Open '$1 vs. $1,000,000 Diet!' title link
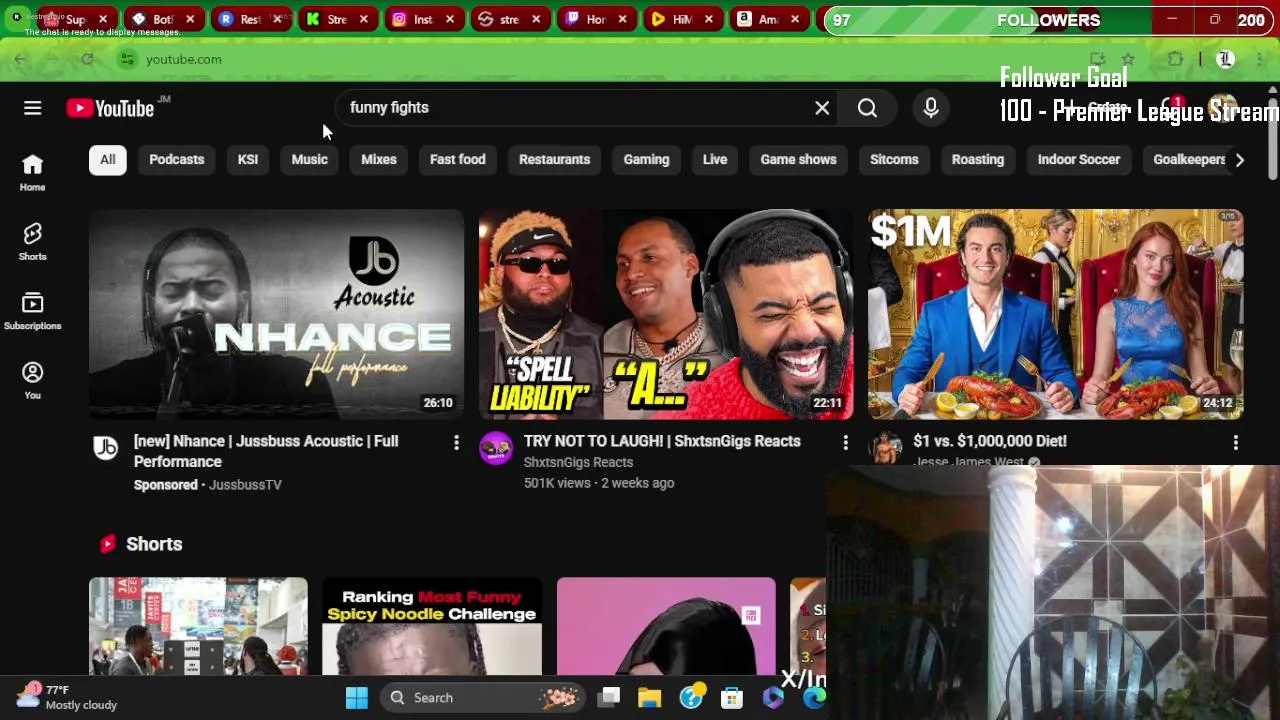Viewport: 1280px width, 720px height. (x=990, y=441)
